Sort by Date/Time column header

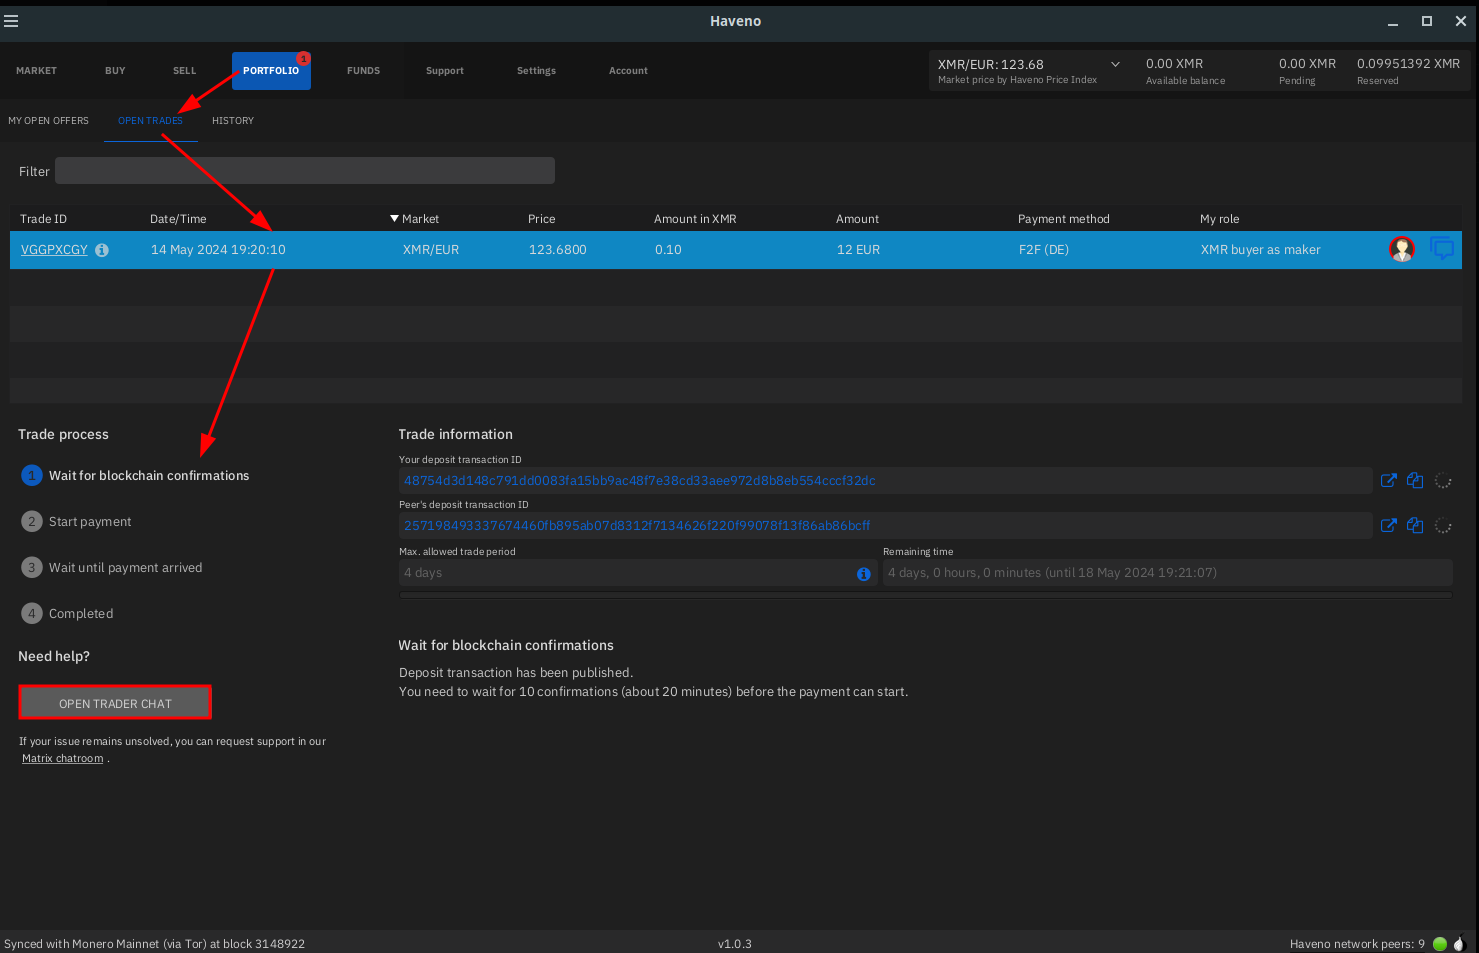[178, 219]
